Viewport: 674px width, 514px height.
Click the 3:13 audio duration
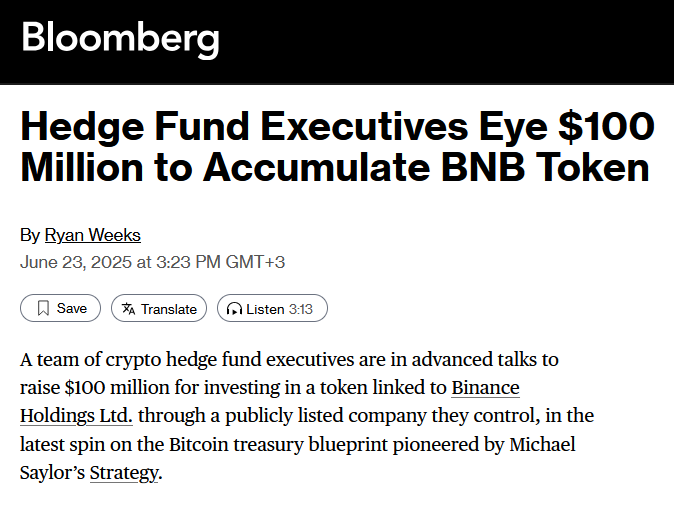(301, 309)
